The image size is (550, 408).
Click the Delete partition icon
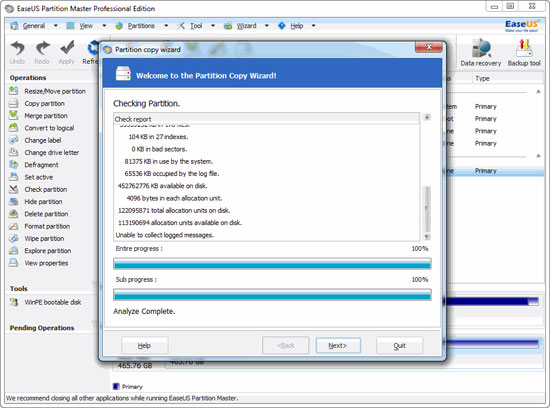[14, 214]
